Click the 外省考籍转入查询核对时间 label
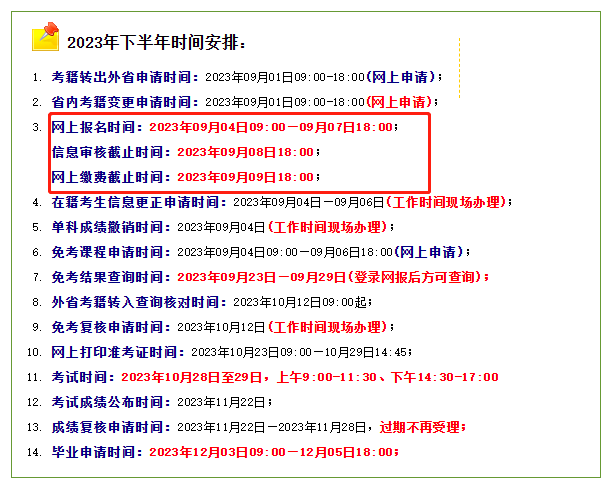This screenshot has height=479, width=613. (139, 302)
